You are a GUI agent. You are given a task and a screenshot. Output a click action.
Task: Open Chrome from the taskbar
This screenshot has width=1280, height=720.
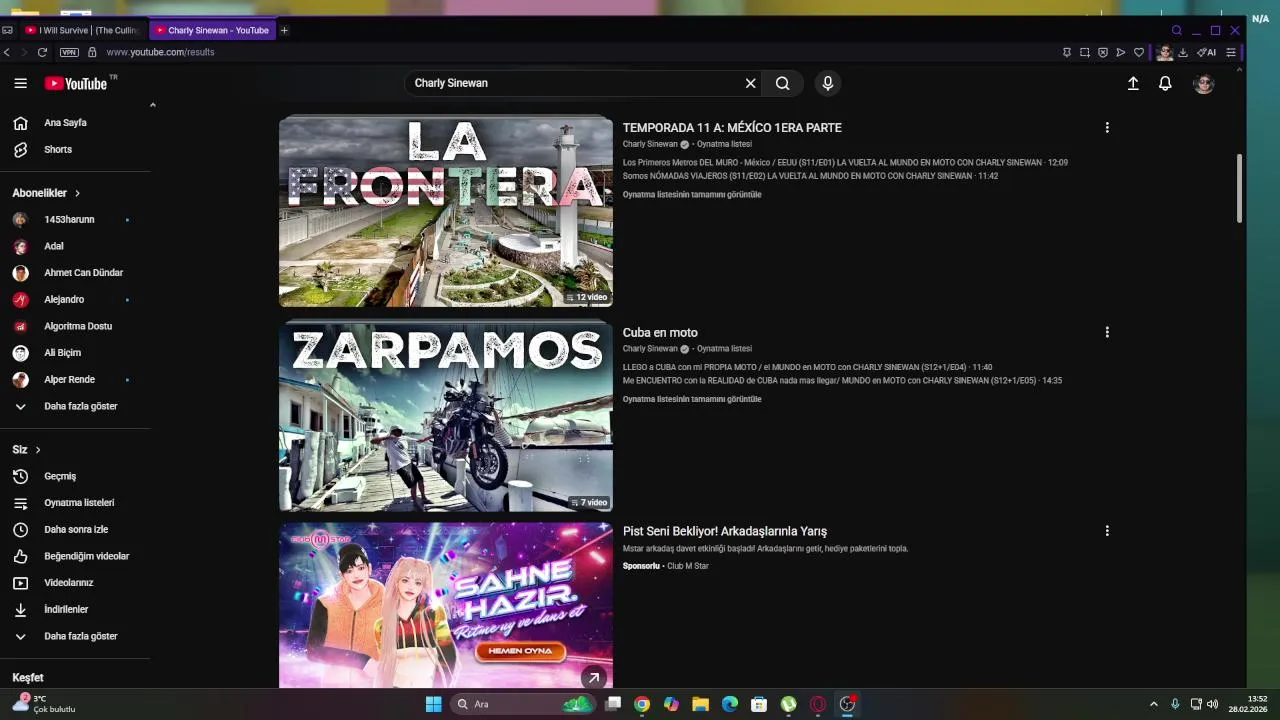point(642,704)
